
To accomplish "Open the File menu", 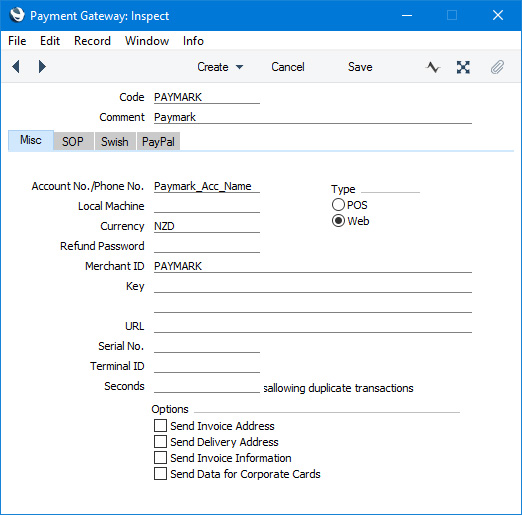I will [17, 41].
